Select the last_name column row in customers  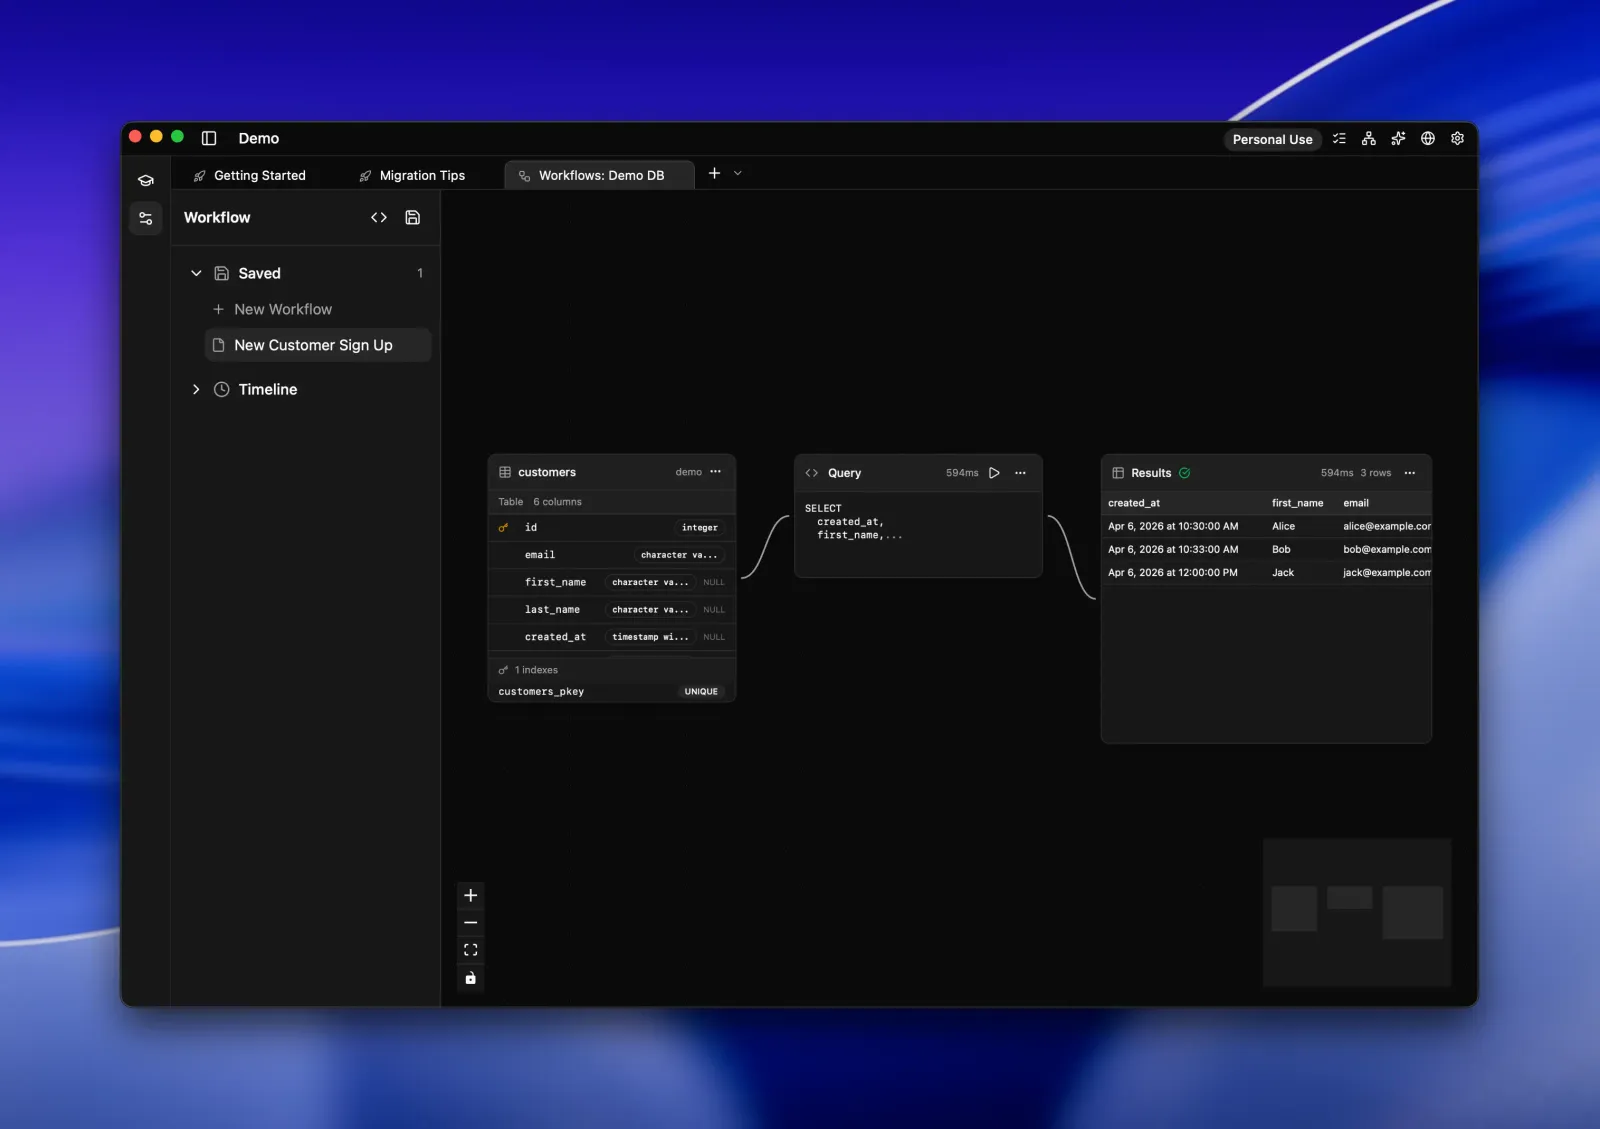pos(611,609)
